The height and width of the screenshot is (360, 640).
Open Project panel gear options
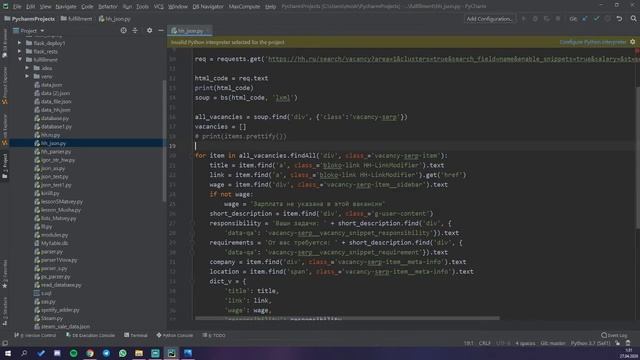[149, 31]
